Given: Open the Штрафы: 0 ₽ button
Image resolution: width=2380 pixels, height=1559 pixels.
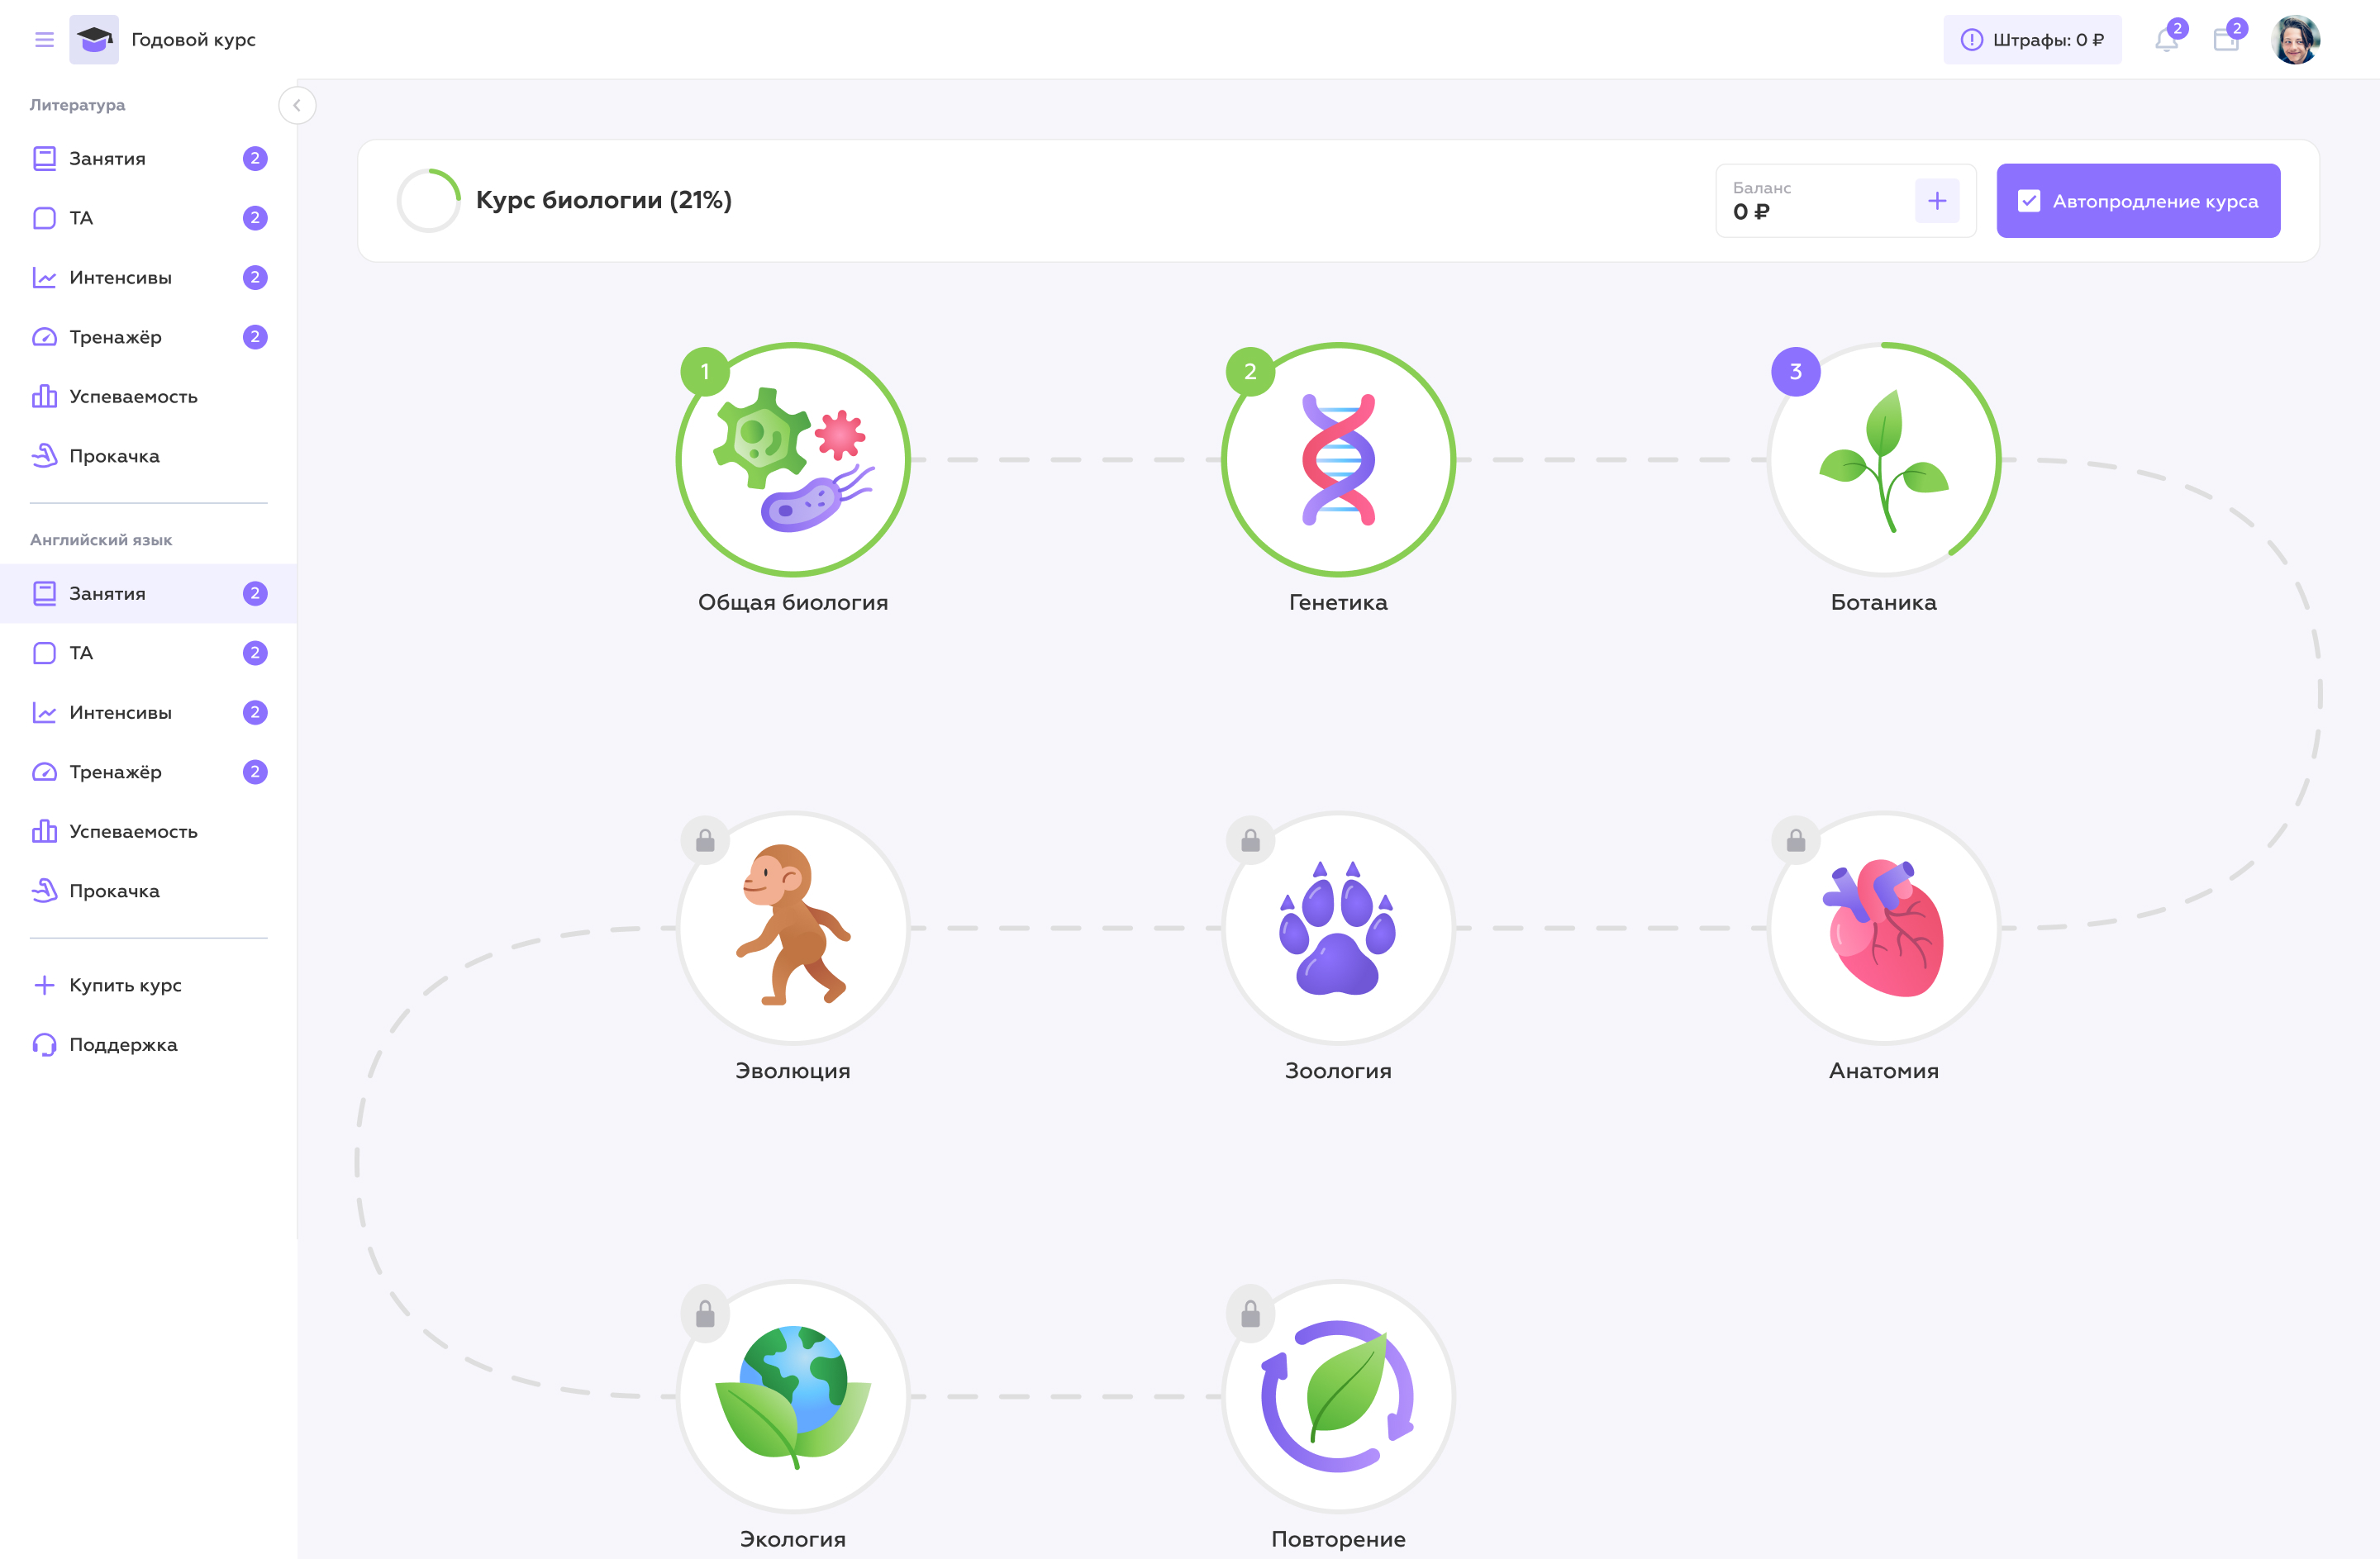Looking at the screenshot, I should coord(2032,40).
